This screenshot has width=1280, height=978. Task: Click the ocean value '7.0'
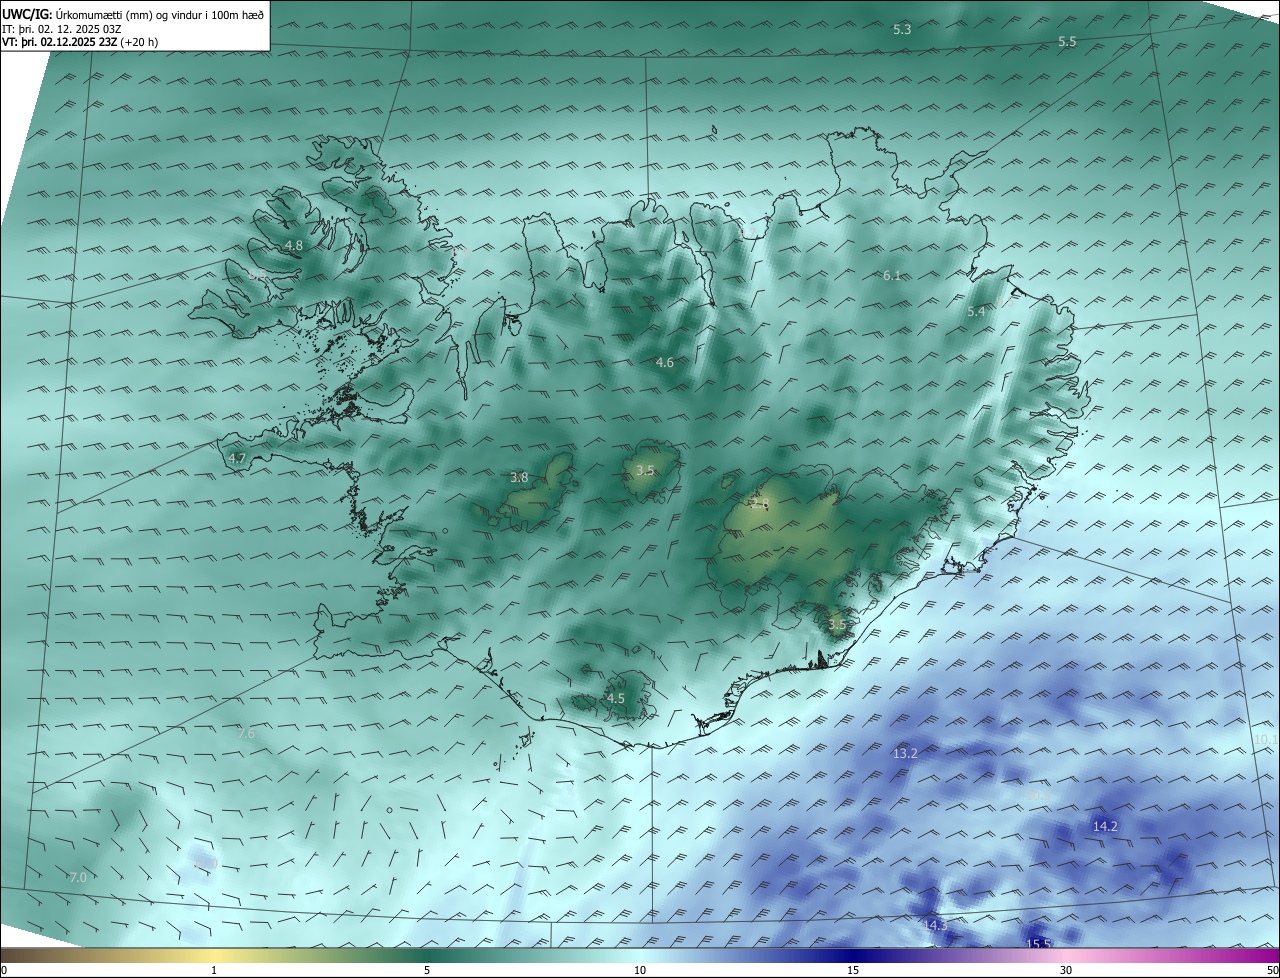click(x=78, y=878)
